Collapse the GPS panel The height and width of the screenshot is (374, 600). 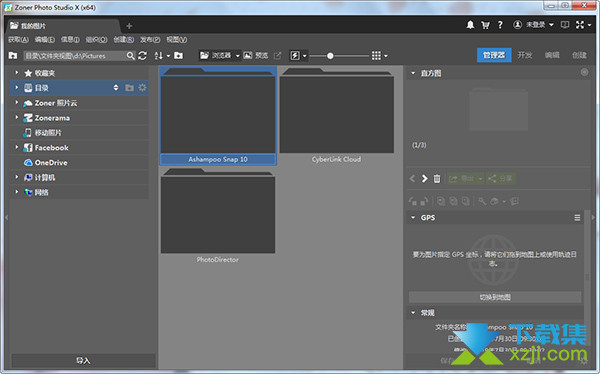pos(413,217)
